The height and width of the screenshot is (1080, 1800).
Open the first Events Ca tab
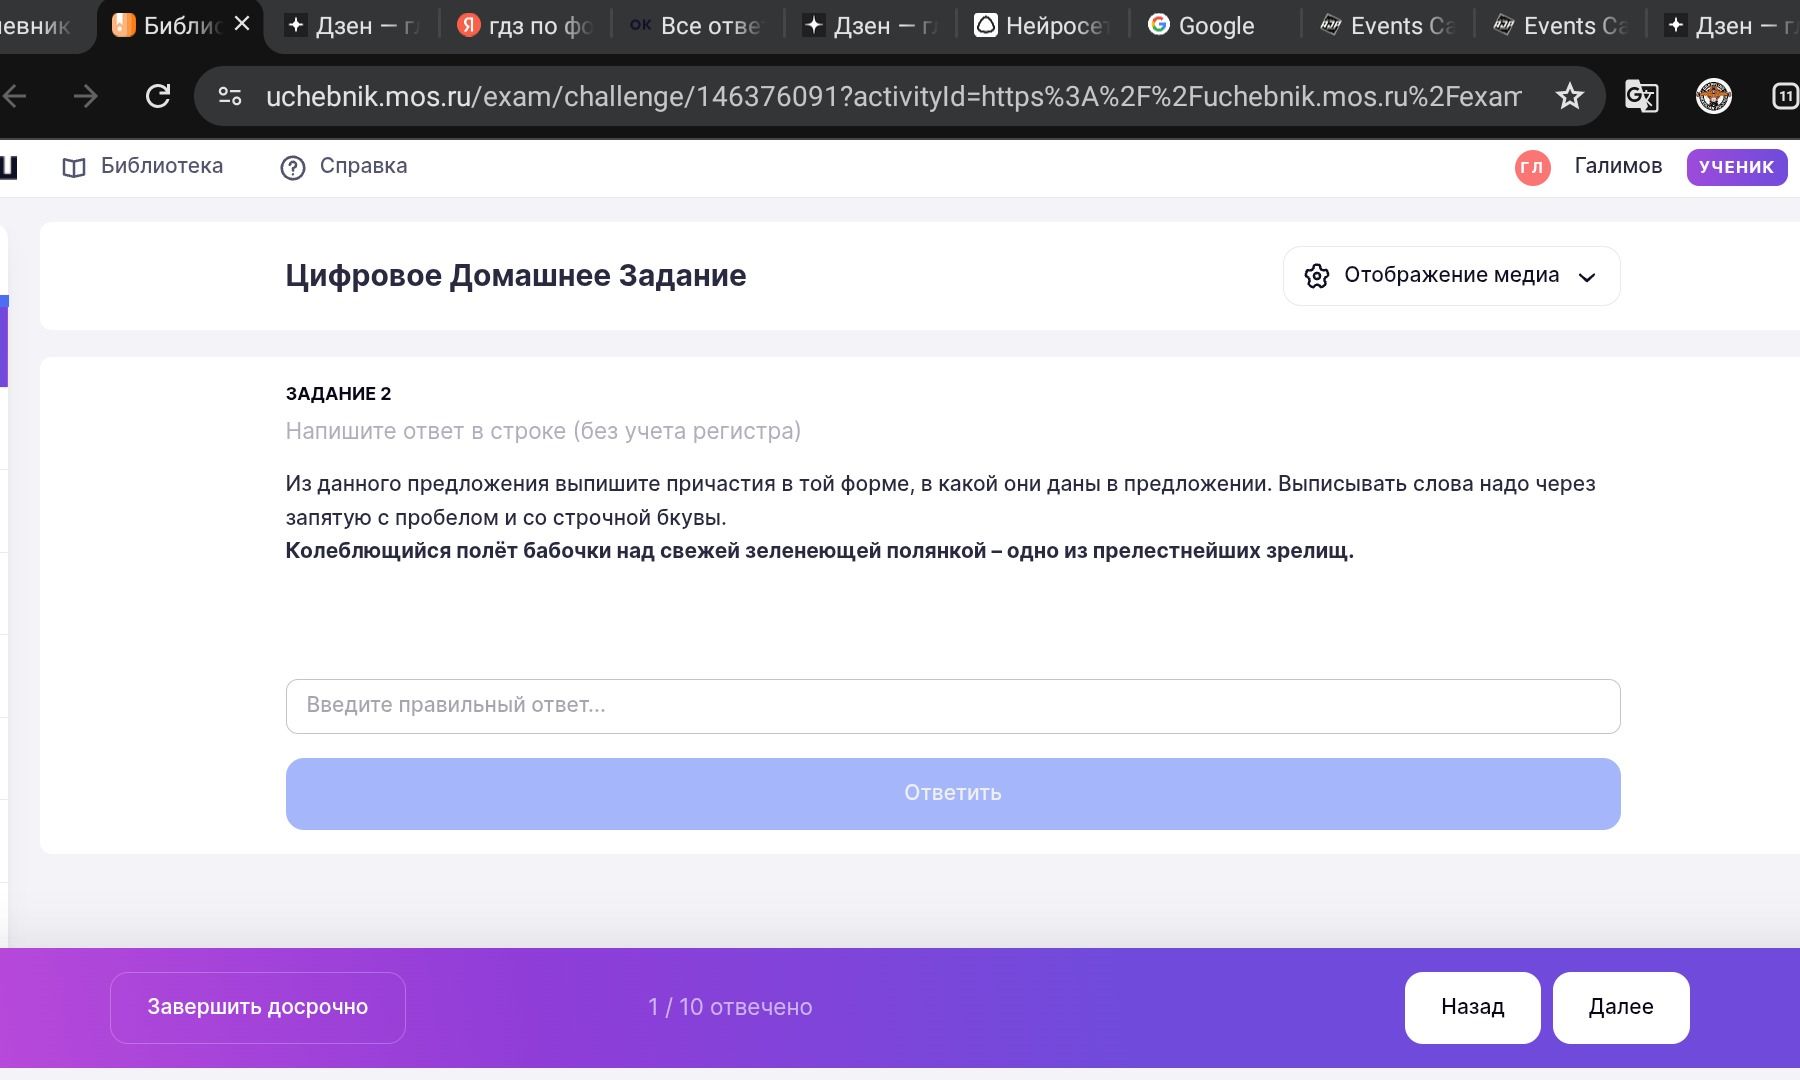(1388, 26)
